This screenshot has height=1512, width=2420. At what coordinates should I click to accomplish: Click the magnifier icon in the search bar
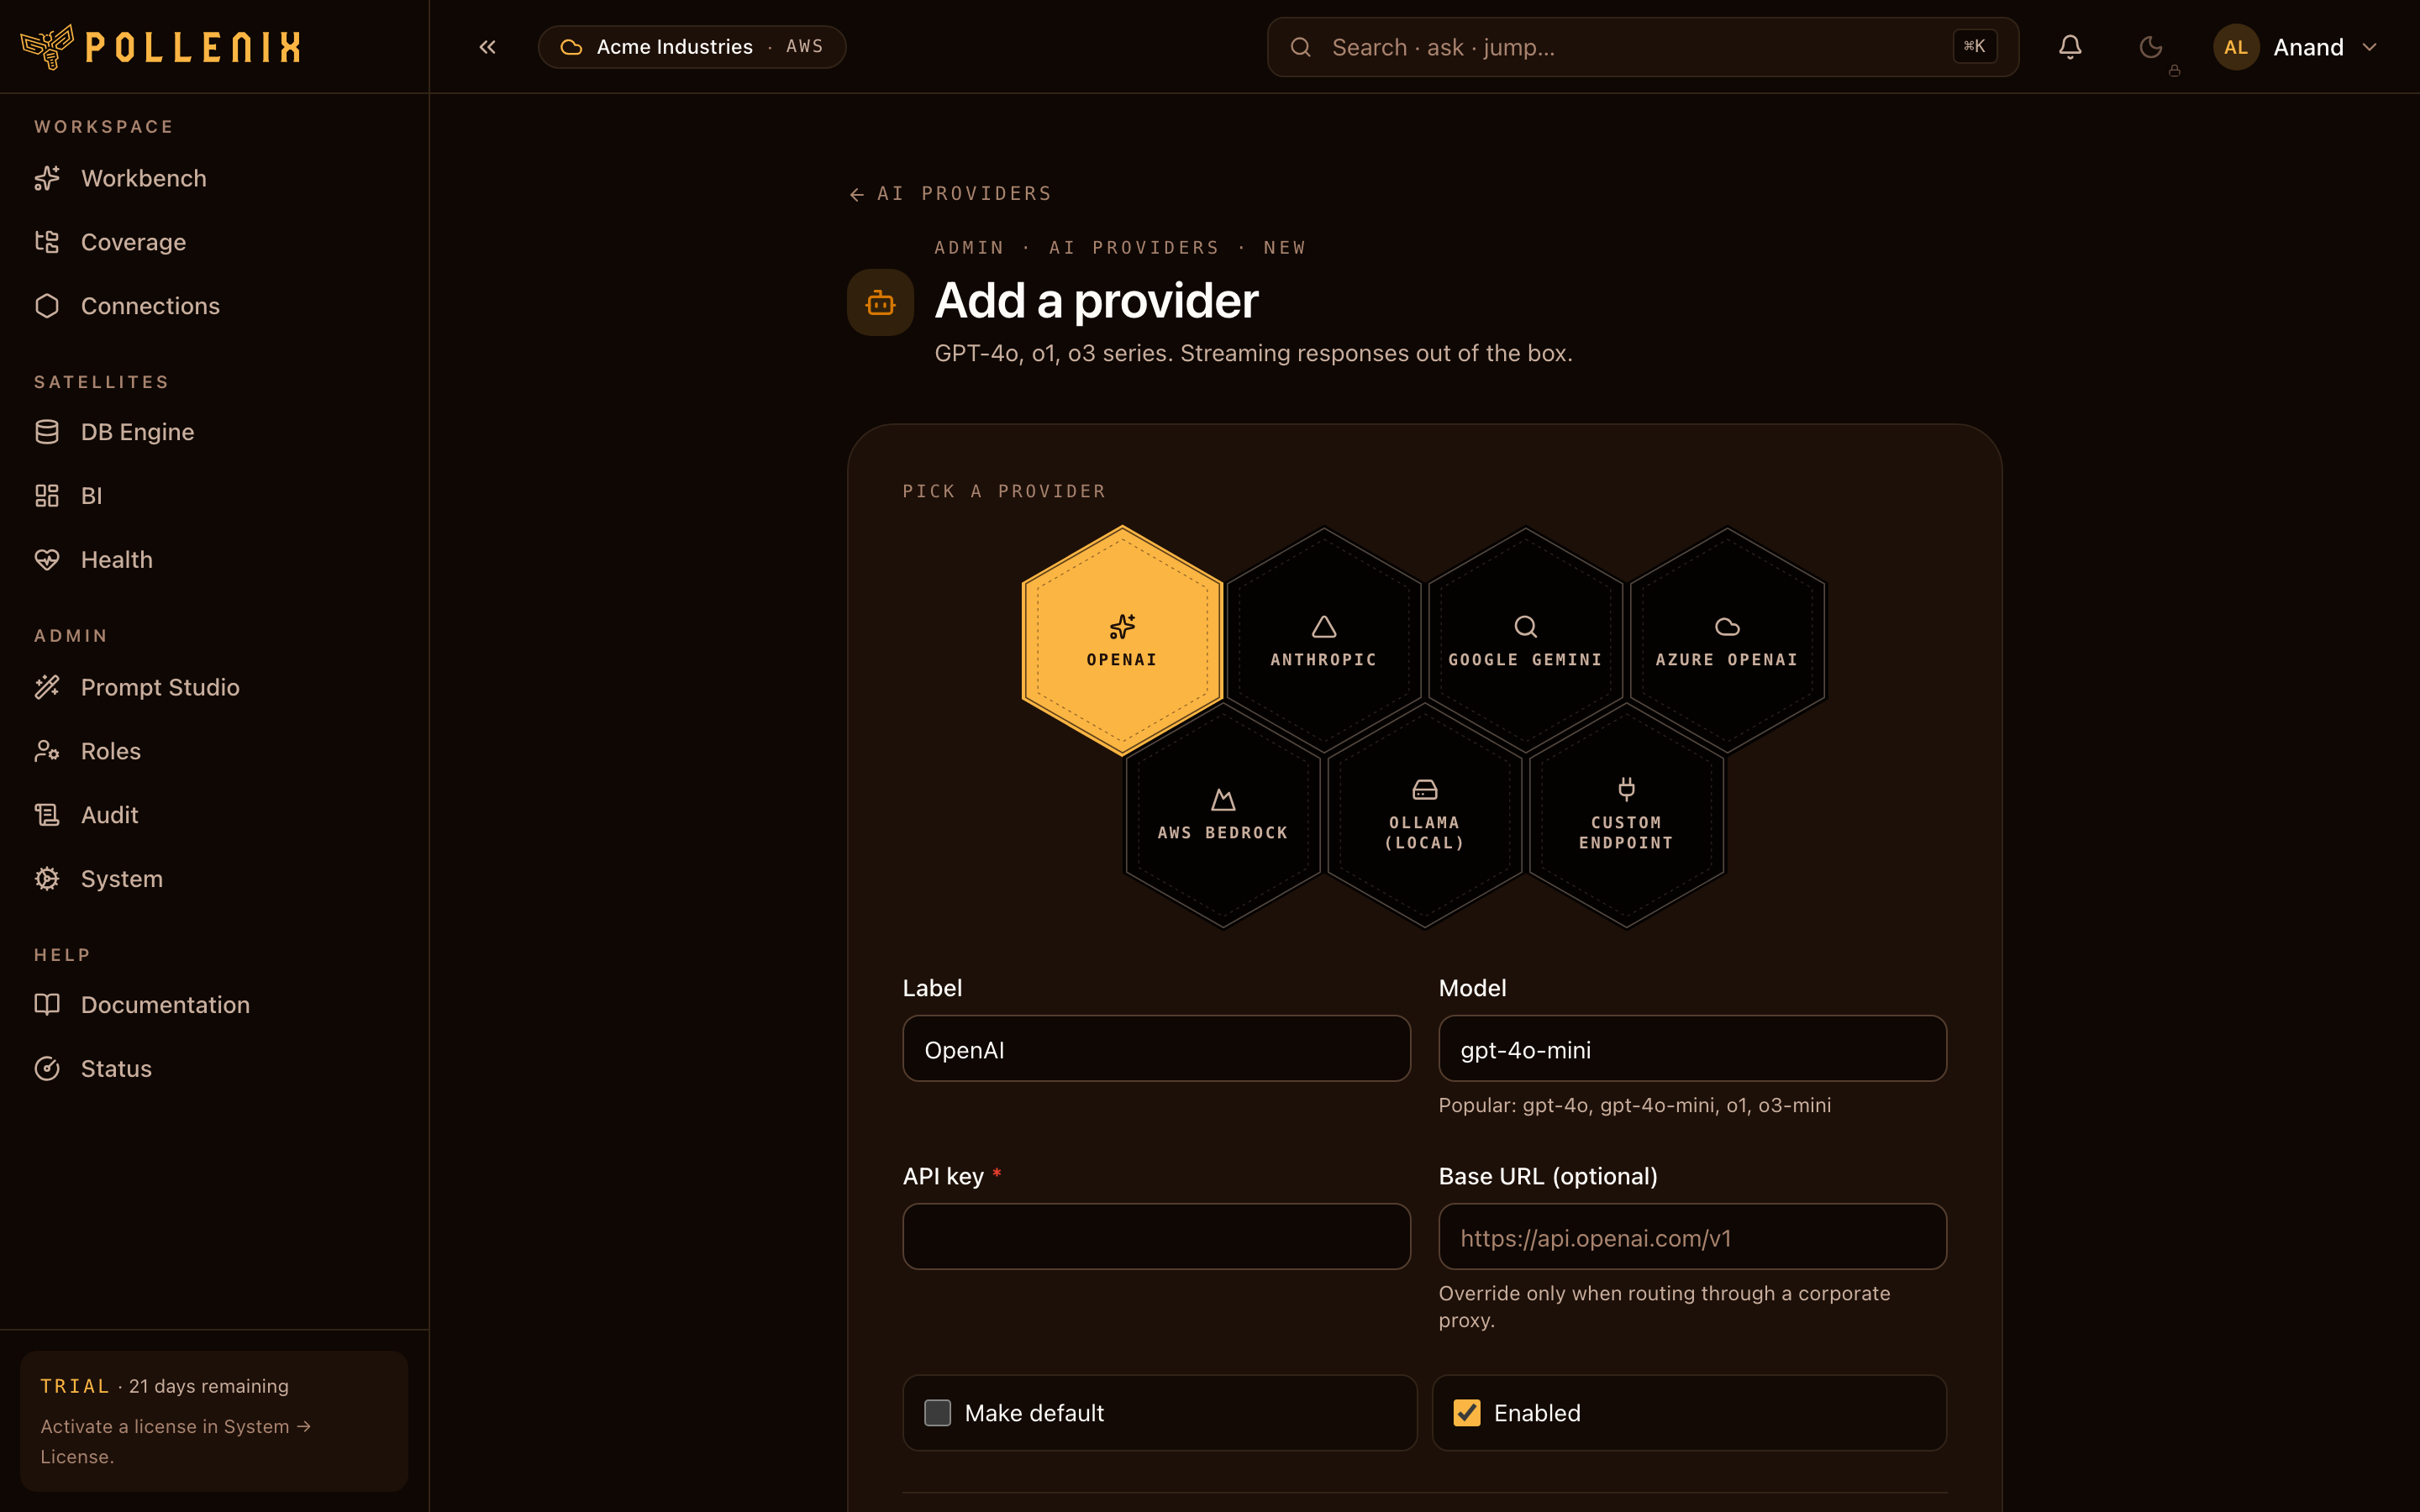1300,47
